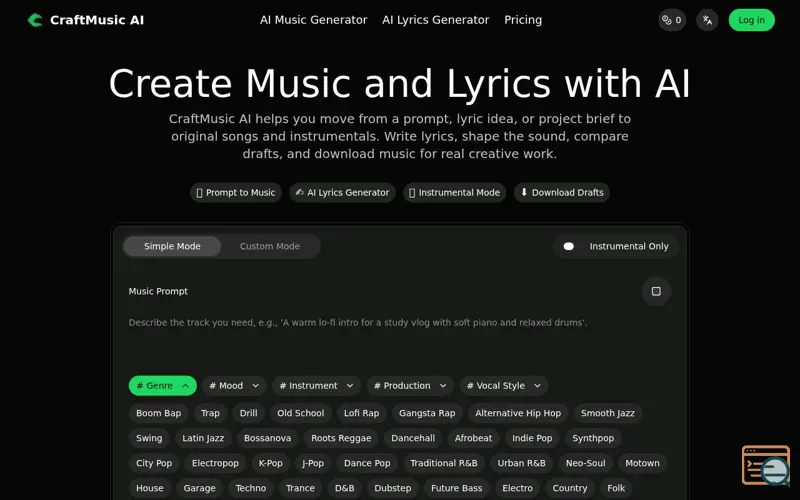800x500 pixels.
Task: Select the J-Pop genre tag
Action: 313,463
